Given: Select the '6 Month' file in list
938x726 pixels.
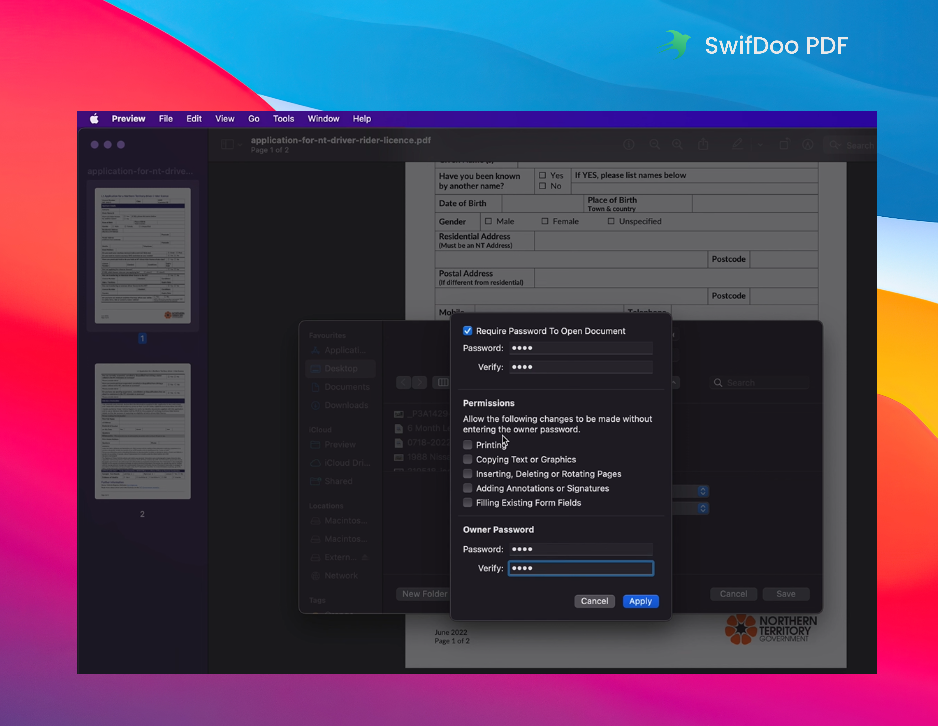Looking at the screenshot, I should pos(421,428).
